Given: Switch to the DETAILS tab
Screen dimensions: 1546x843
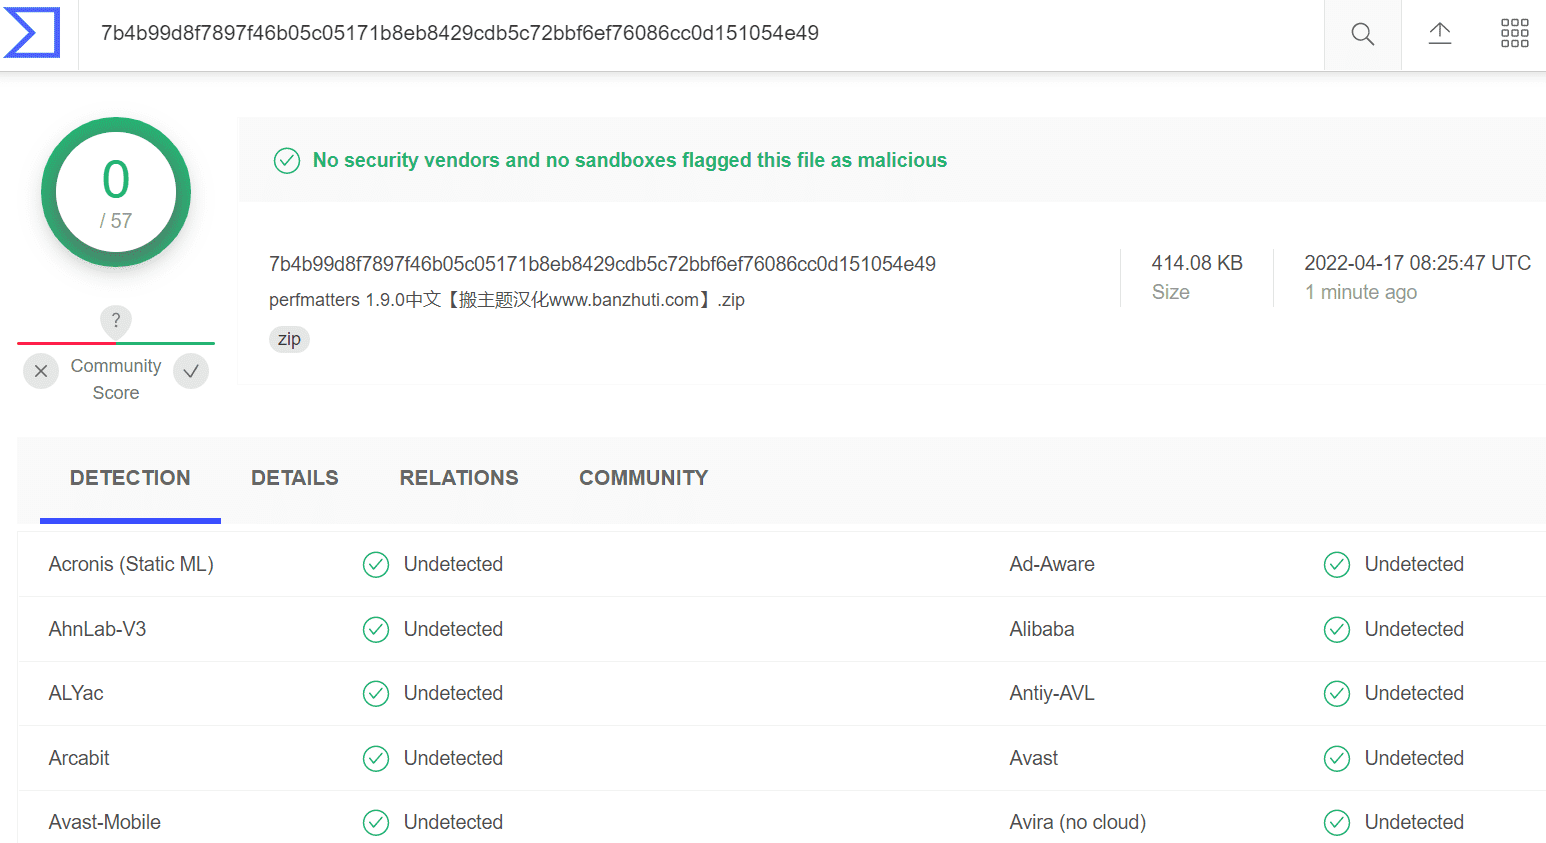Looking at the screenshot, I should pyautogui.click(x=295, y=478).
